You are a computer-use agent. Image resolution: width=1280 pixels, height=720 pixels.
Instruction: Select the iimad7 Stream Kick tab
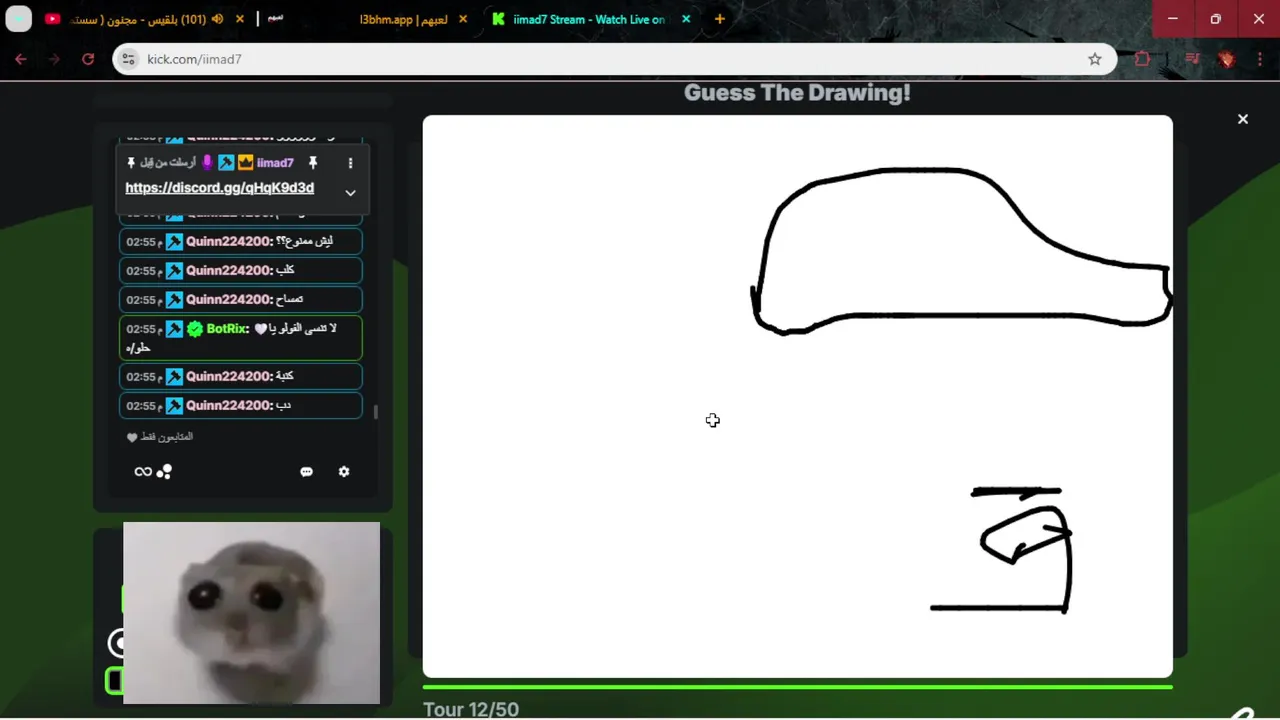pyautogui.click(x=588, y=19)
